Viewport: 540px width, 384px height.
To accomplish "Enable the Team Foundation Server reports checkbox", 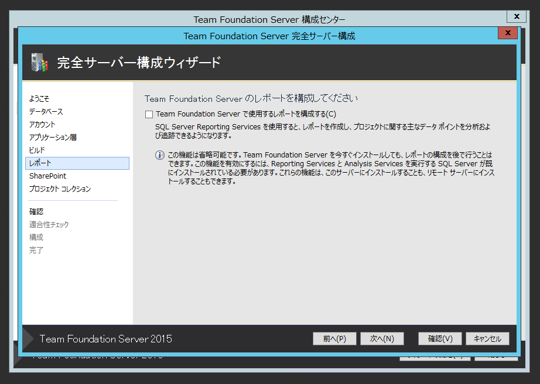I will point(149,114).
